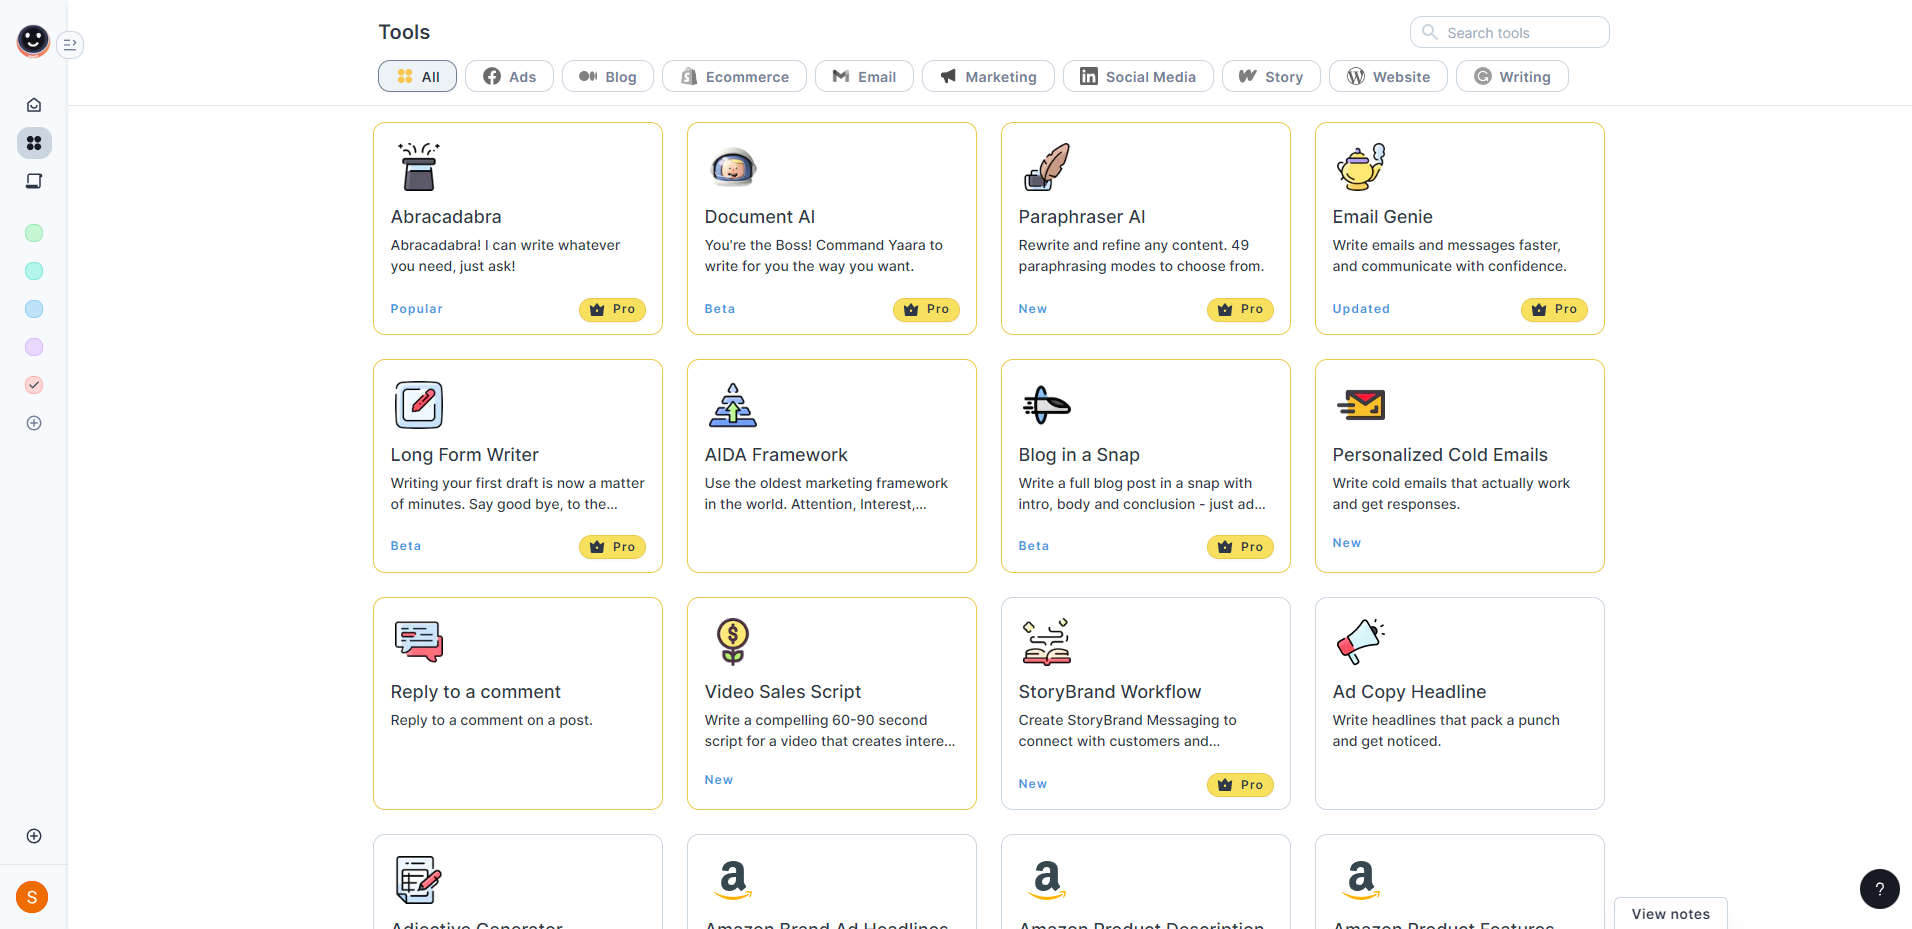Open the AIDA Framework title
Screen dimensions: 1912x929
[x=776, y=455]
